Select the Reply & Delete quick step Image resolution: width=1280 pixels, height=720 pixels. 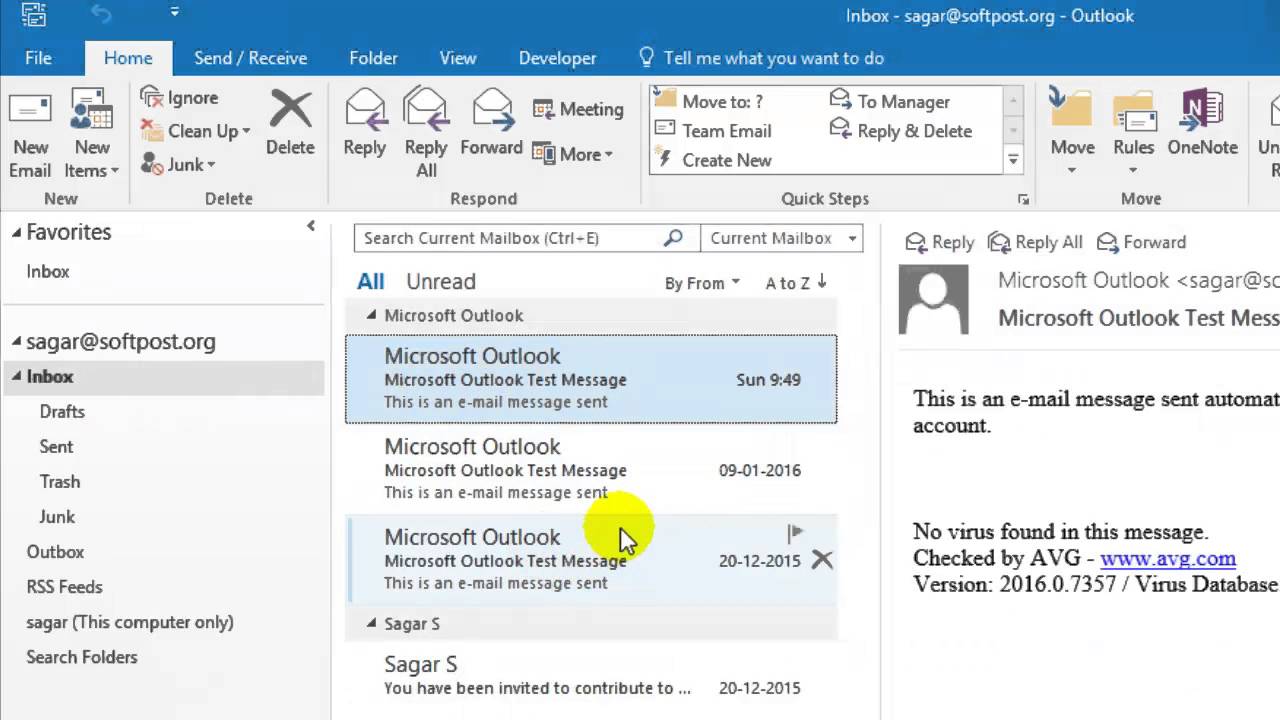[x=901, y=131]
